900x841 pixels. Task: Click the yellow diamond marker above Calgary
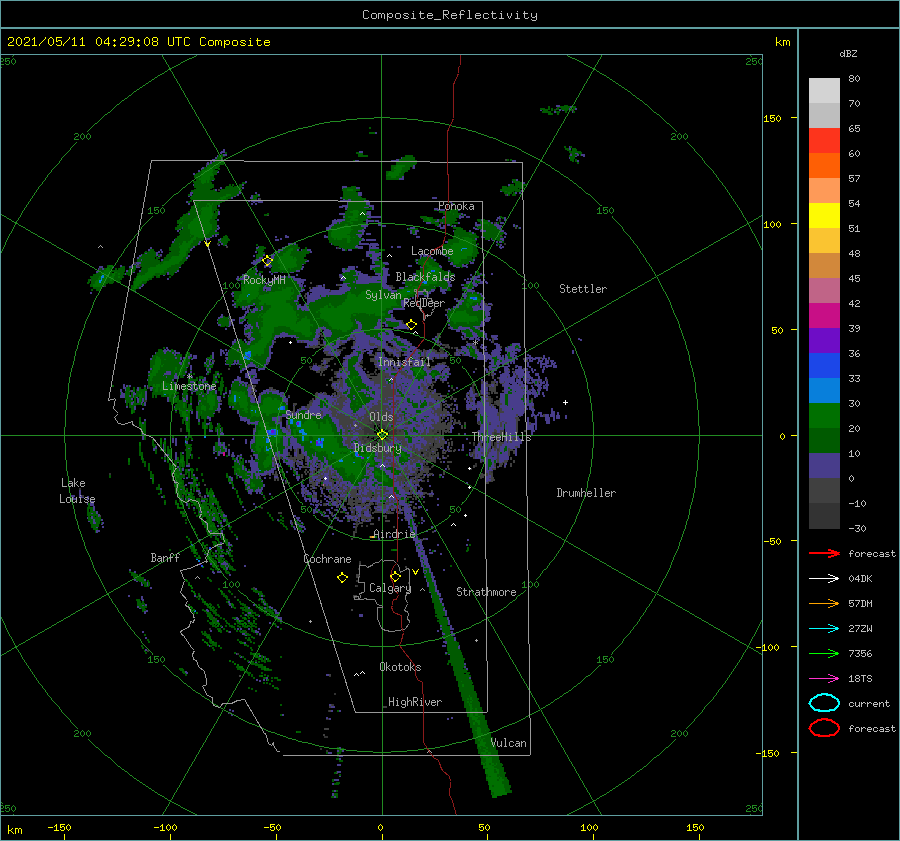point(395,576)
